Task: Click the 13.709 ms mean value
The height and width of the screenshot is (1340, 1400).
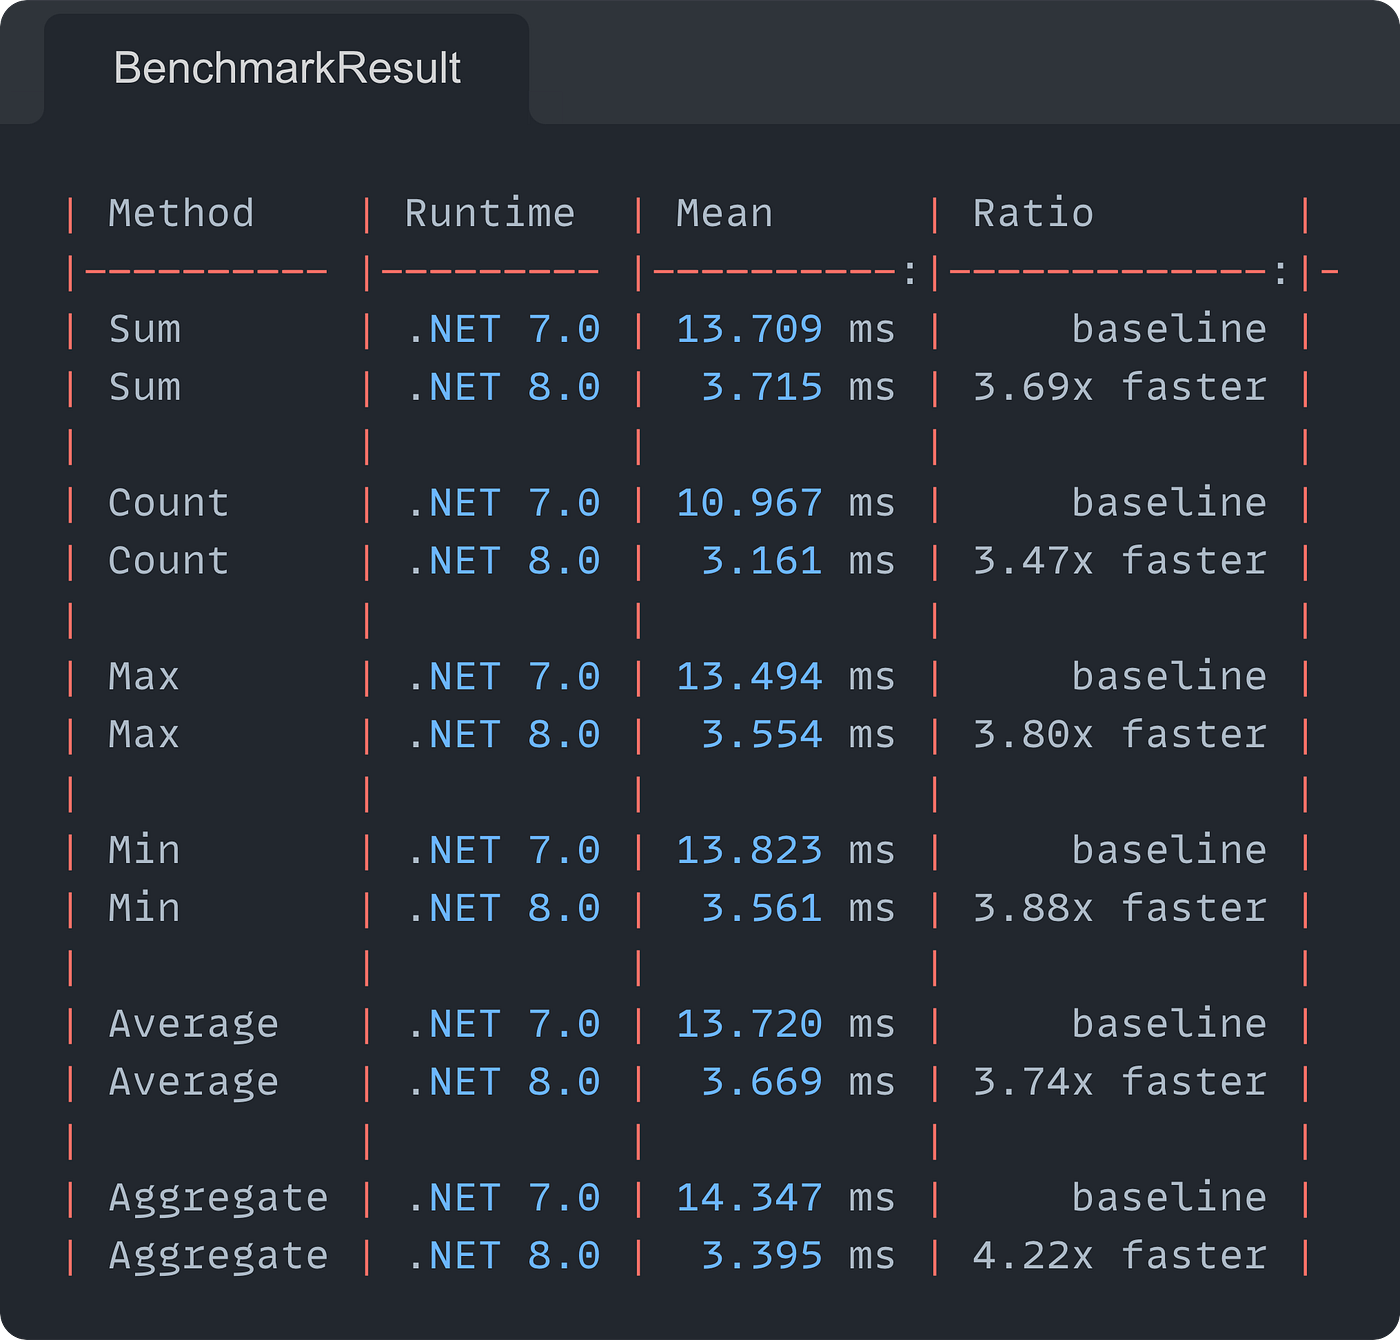Action: (785, 329)
